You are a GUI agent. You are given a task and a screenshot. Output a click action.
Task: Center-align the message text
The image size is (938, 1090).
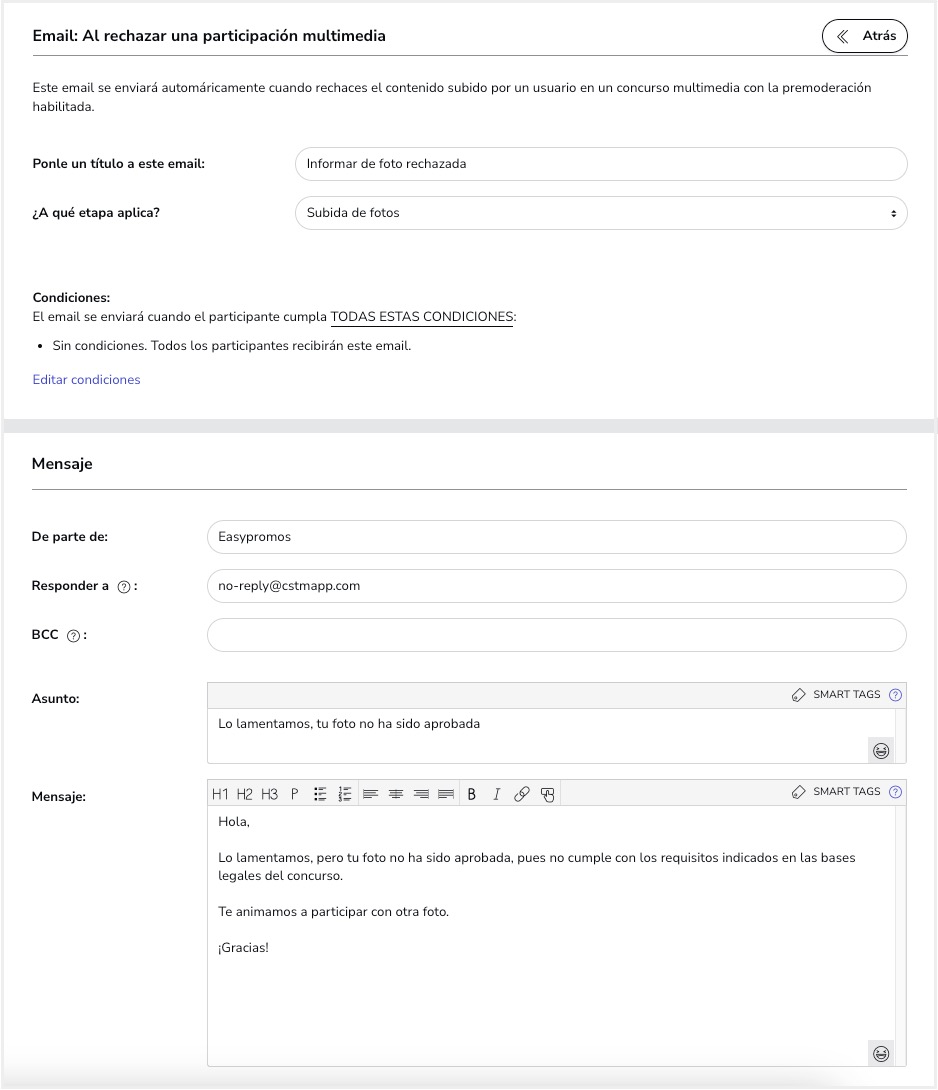coord(396,794)
